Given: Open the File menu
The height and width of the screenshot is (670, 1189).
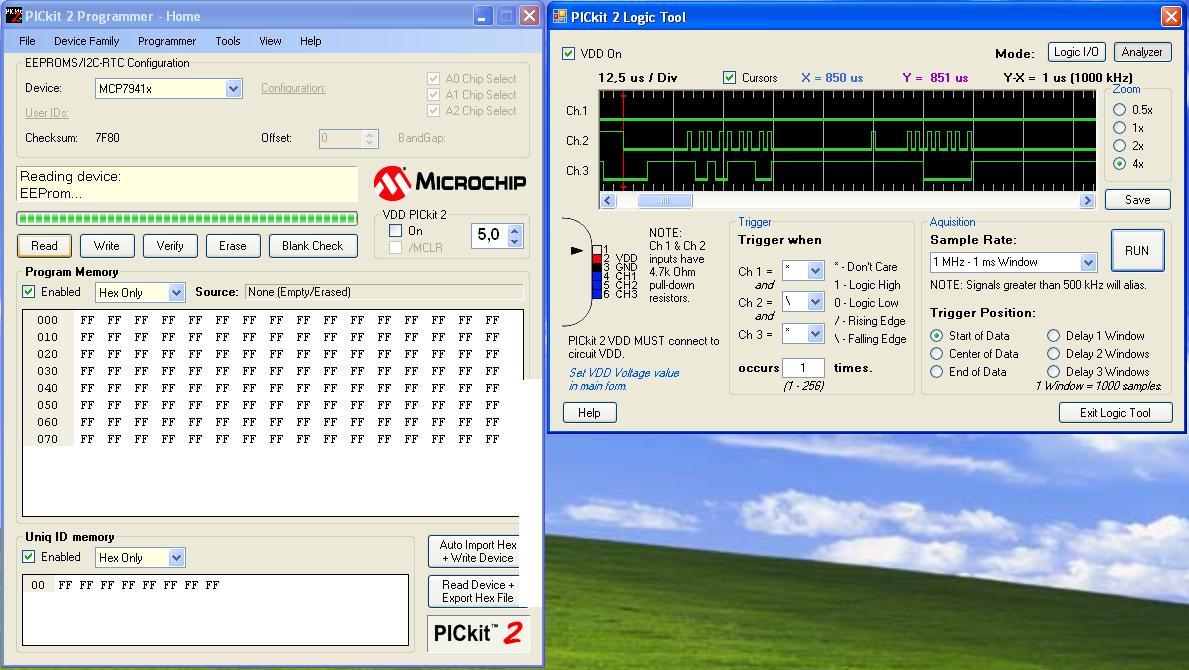Looking at the screenshot, I should click(x=27, y=41).
